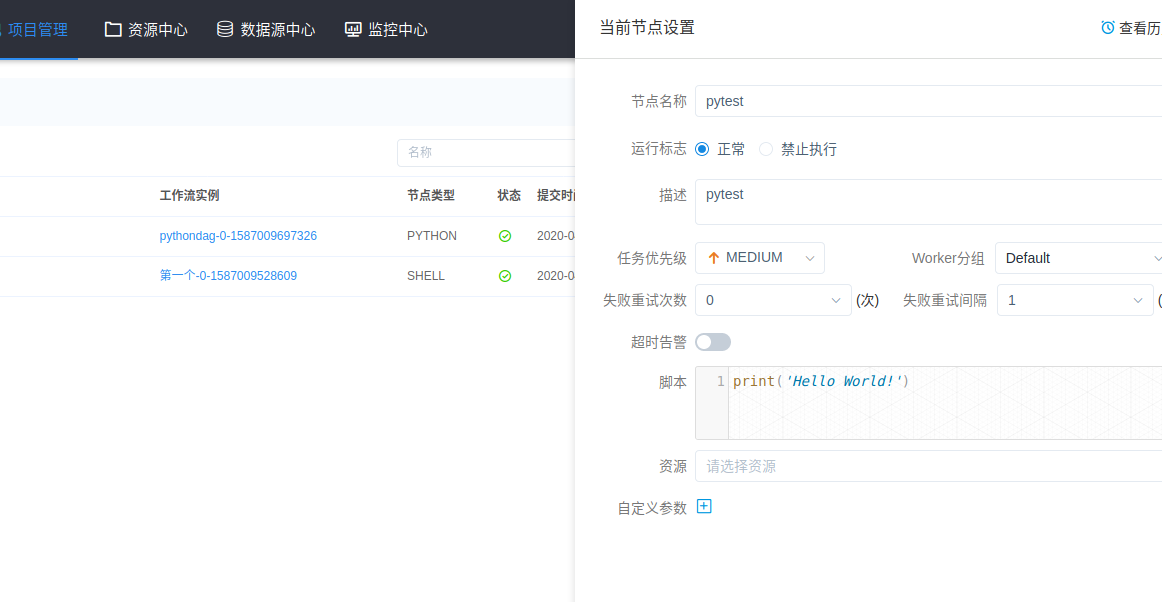Click the 状态 column header
Viewport: 1162px width, 602px height.
click(509, 196)
